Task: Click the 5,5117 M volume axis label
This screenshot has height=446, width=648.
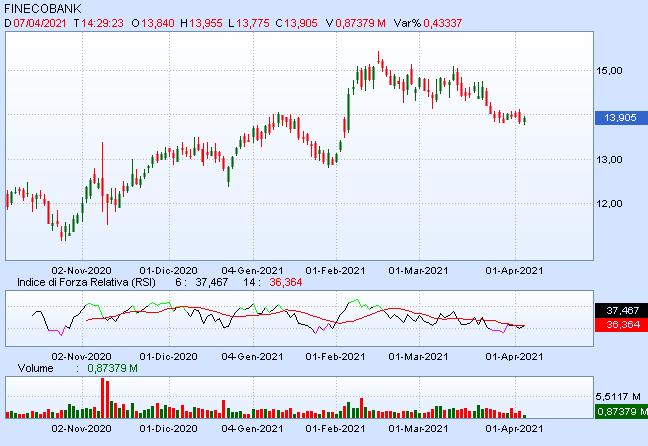Action: pos(618,397)
